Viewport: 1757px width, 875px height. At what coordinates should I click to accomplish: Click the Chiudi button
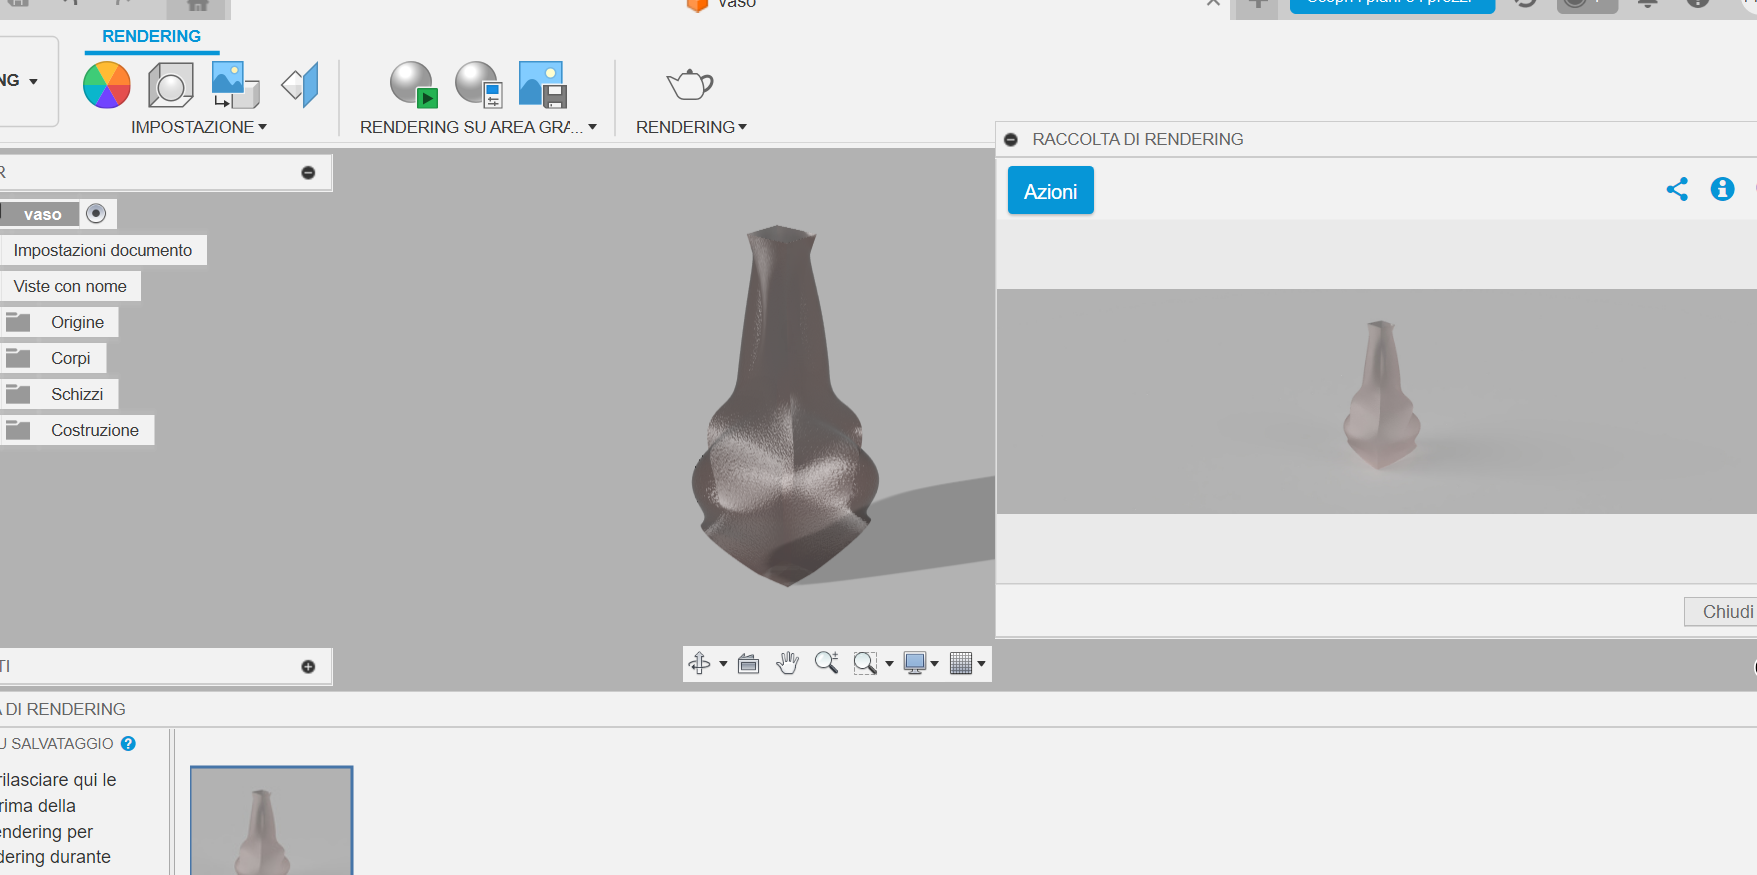1726,611
